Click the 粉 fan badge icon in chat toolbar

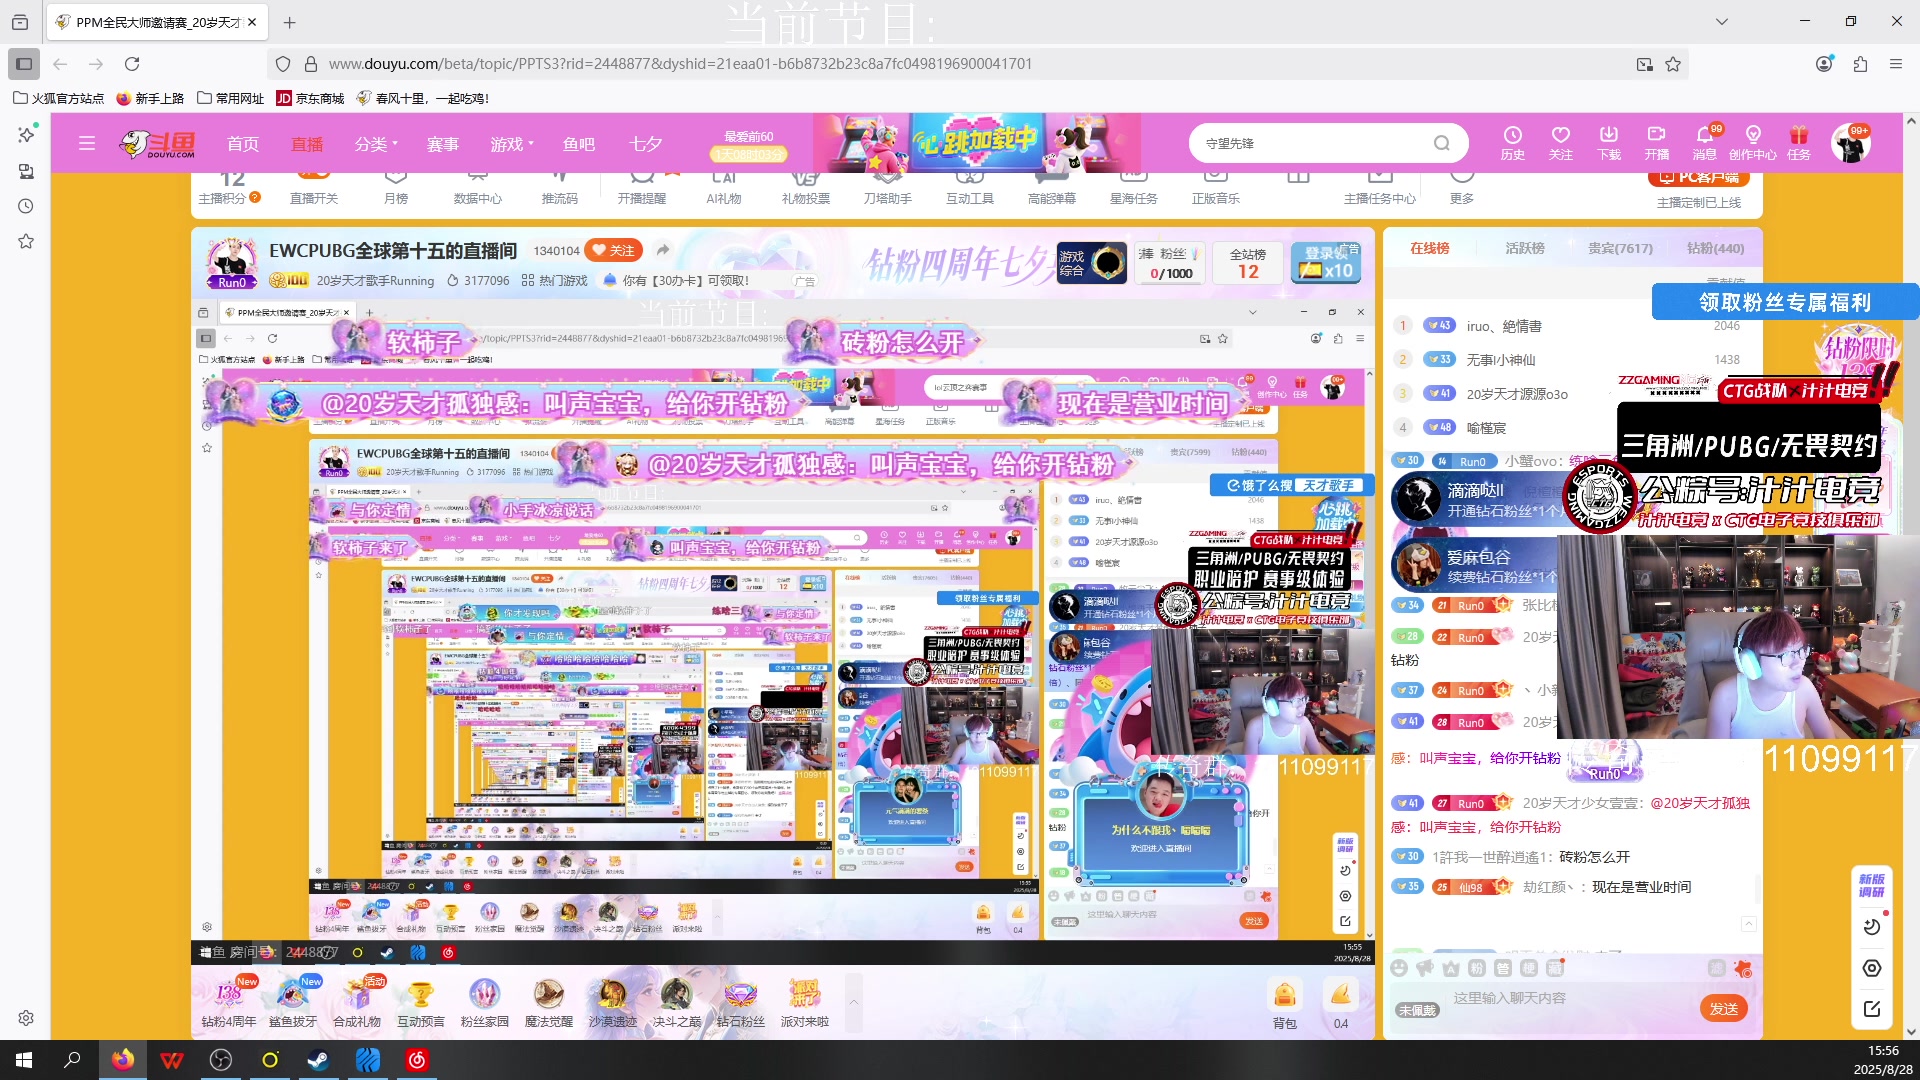(x=1477, y=968)
